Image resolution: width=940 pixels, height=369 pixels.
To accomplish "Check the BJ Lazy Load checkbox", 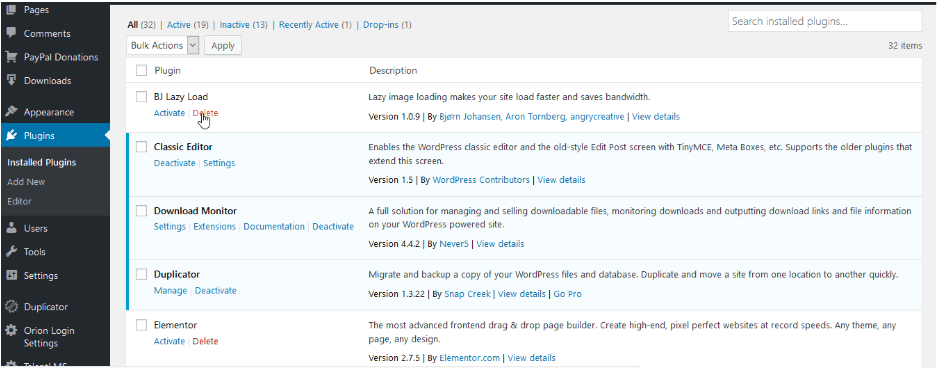I will pos(141,96).
